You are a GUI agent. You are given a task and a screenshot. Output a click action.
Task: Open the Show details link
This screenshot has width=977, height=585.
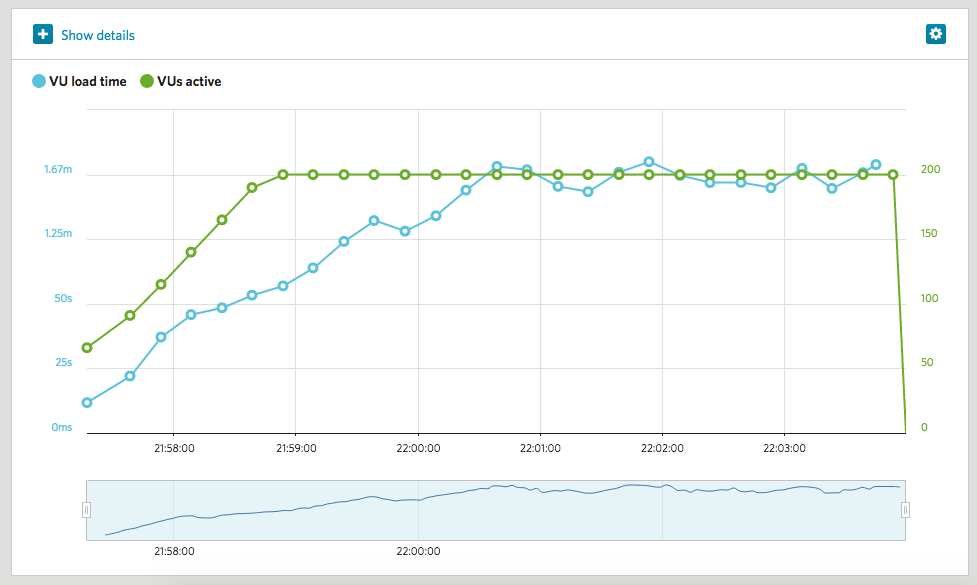point(97,35)
